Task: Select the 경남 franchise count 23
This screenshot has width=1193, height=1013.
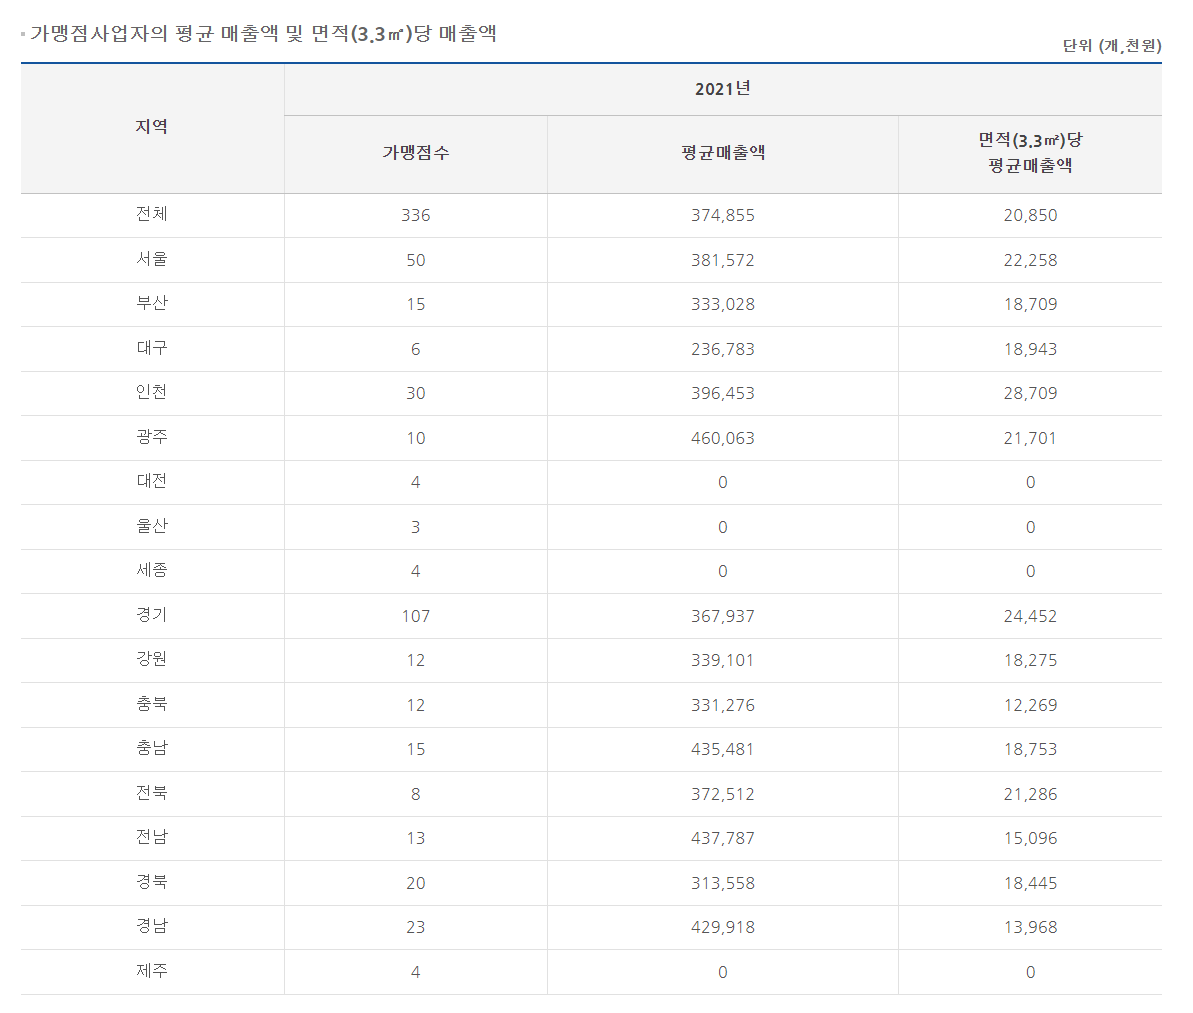Action: 415,927
